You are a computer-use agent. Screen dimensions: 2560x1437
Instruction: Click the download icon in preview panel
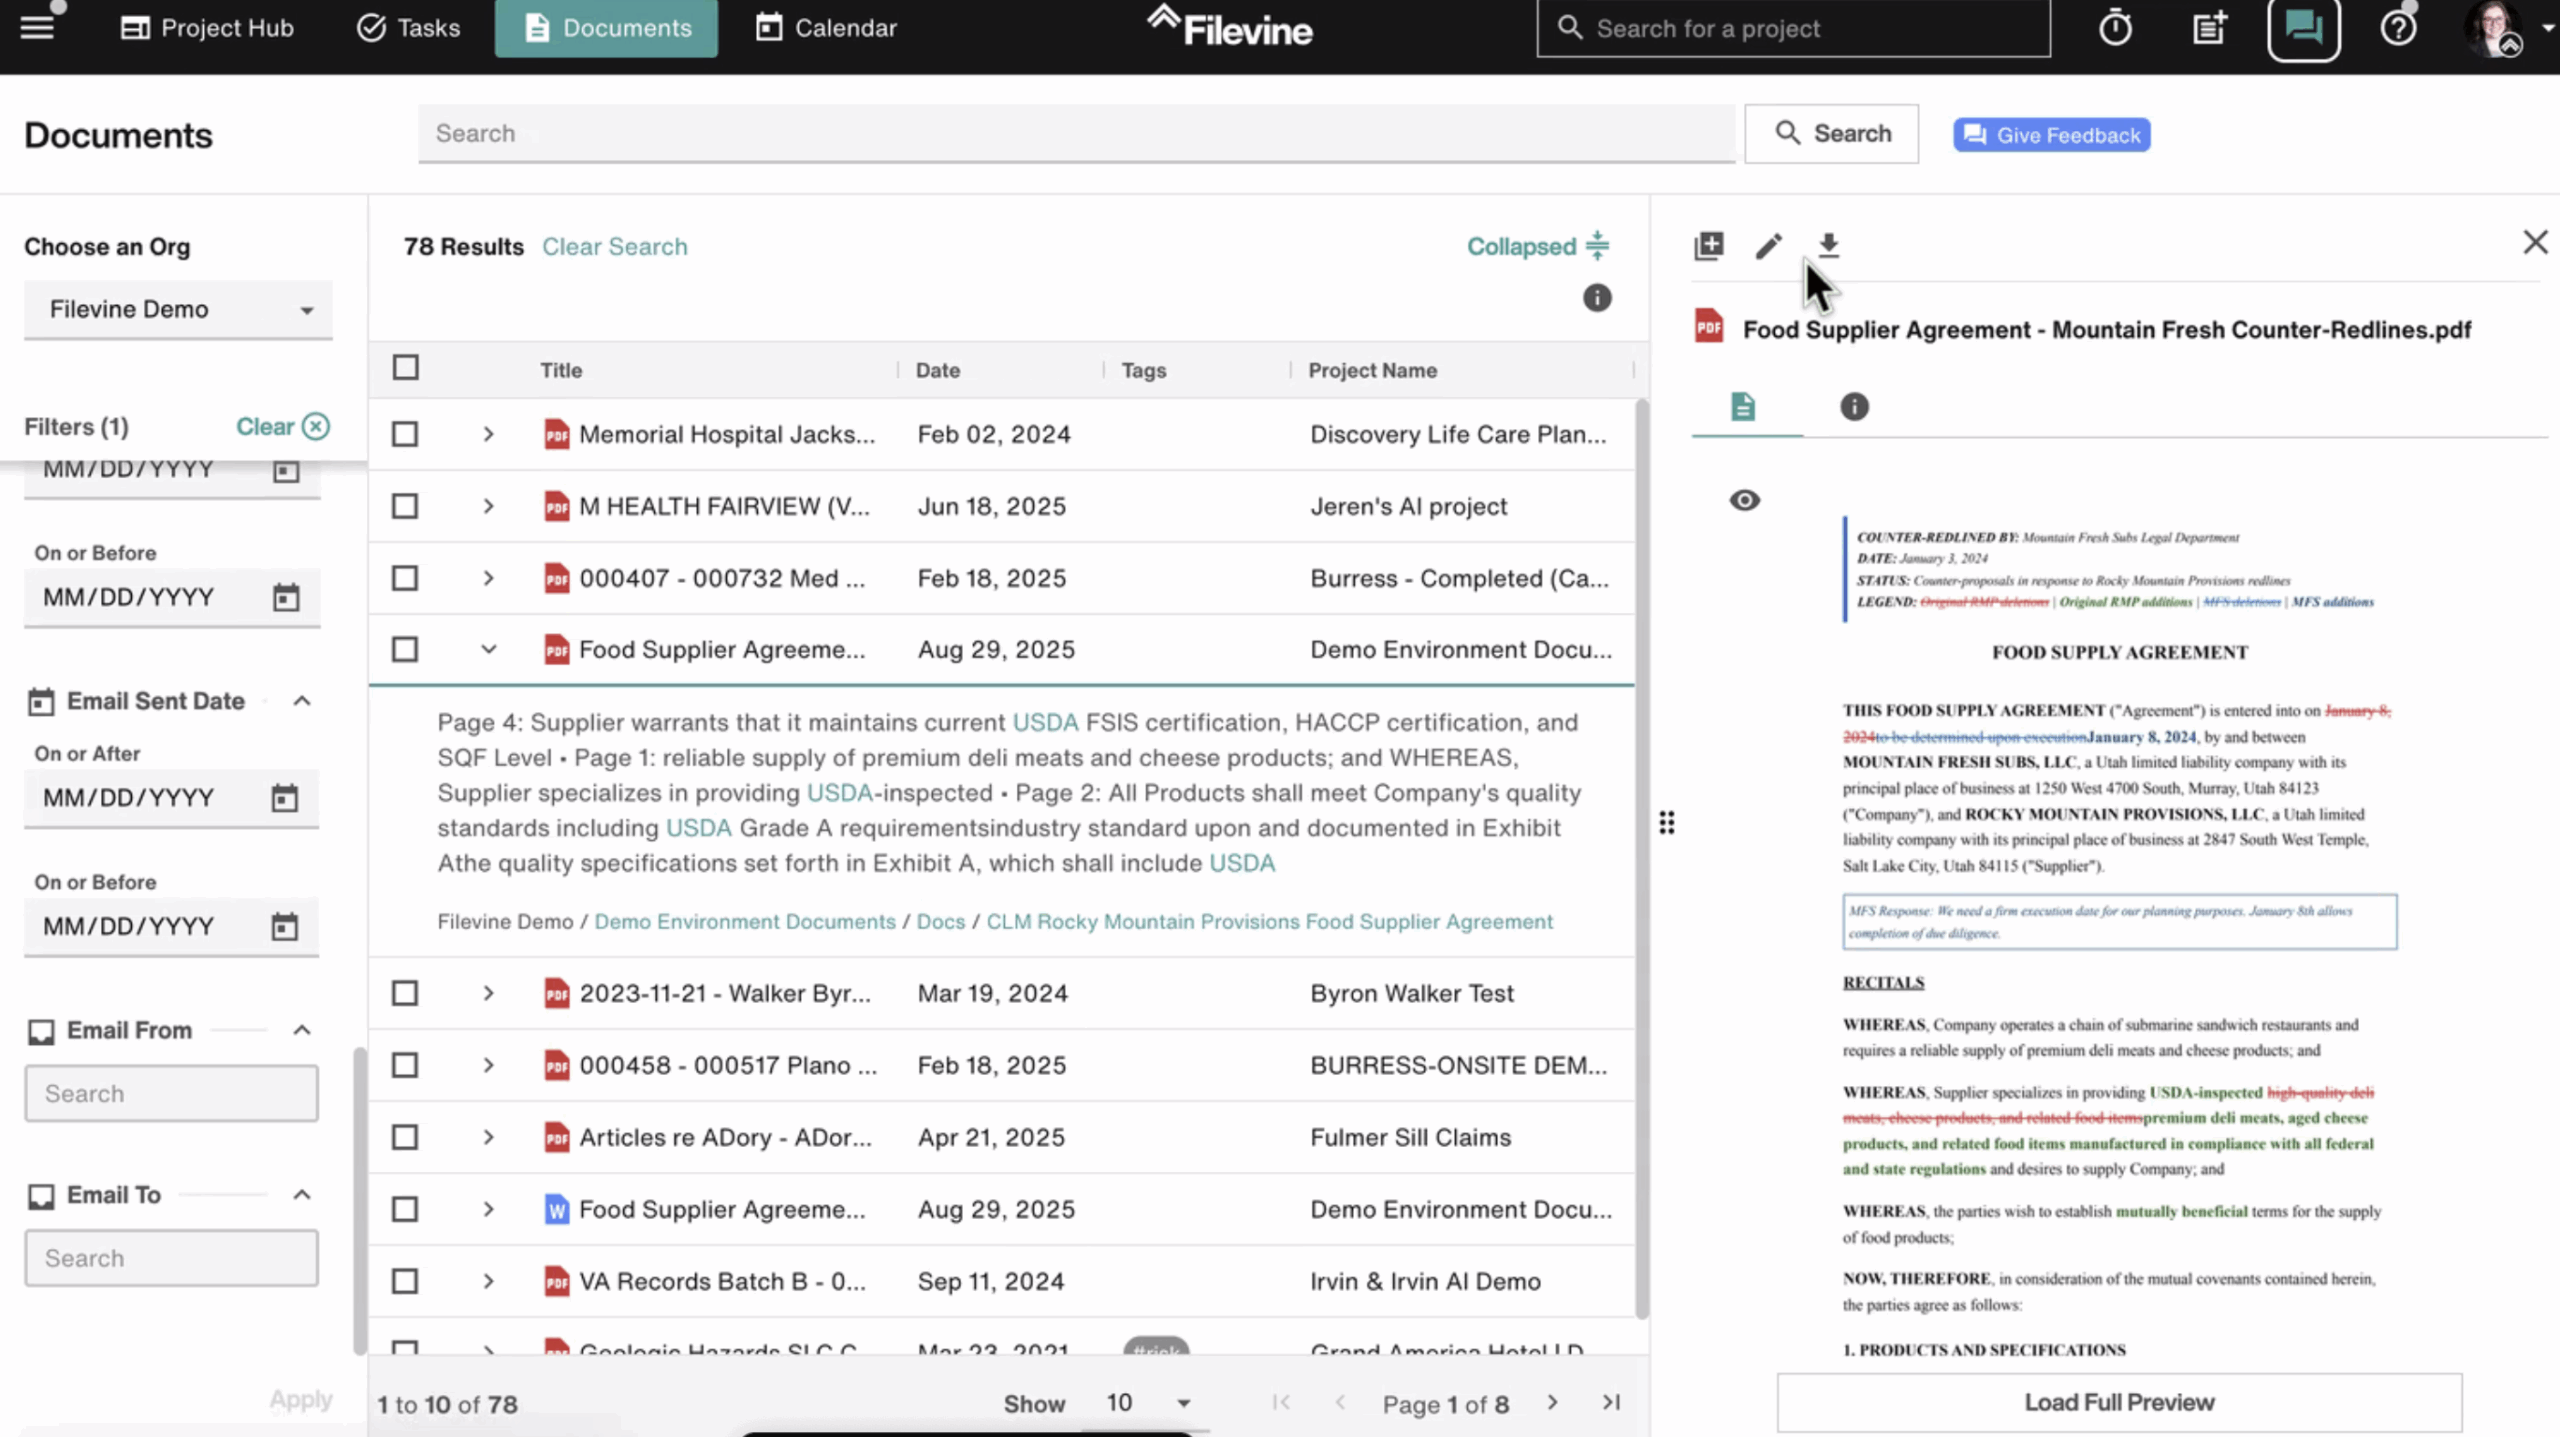tap(1828, 245)
